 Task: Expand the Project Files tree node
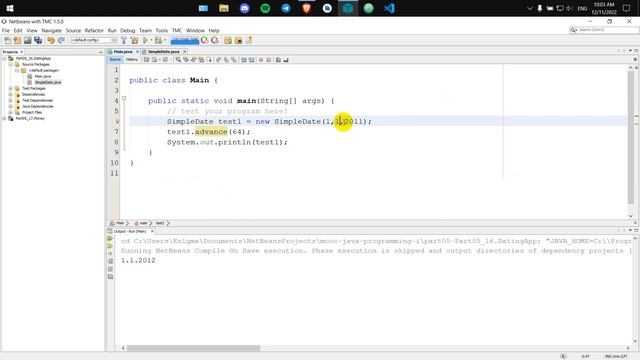point(11,112)
